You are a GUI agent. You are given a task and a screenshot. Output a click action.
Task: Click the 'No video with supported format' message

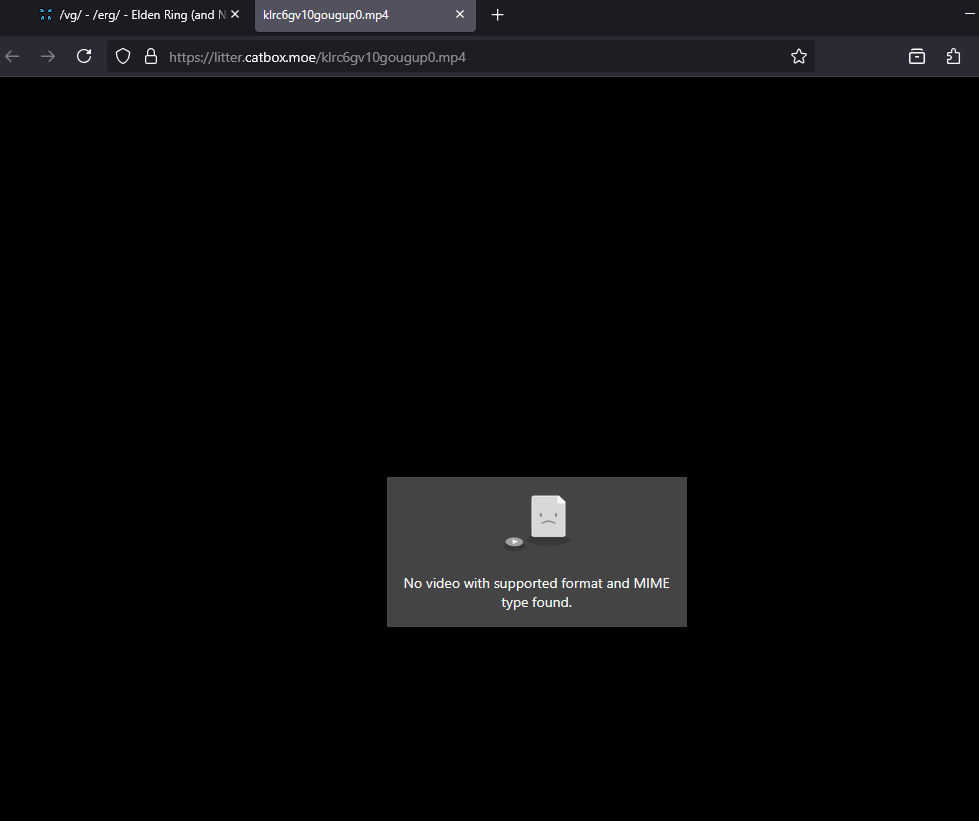tap(536, 592)
